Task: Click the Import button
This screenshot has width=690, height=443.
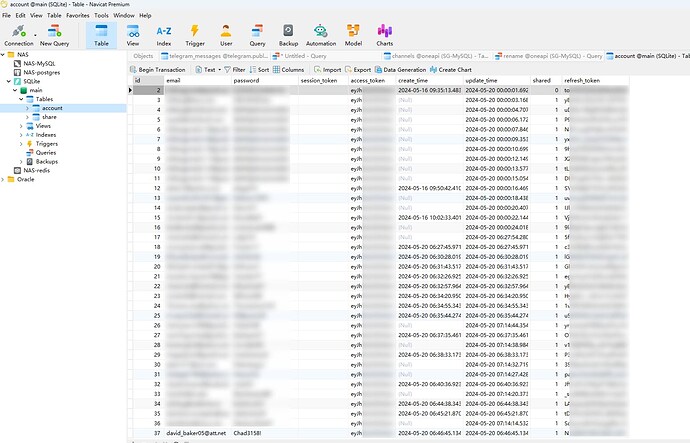Action: tap(328, 70)
